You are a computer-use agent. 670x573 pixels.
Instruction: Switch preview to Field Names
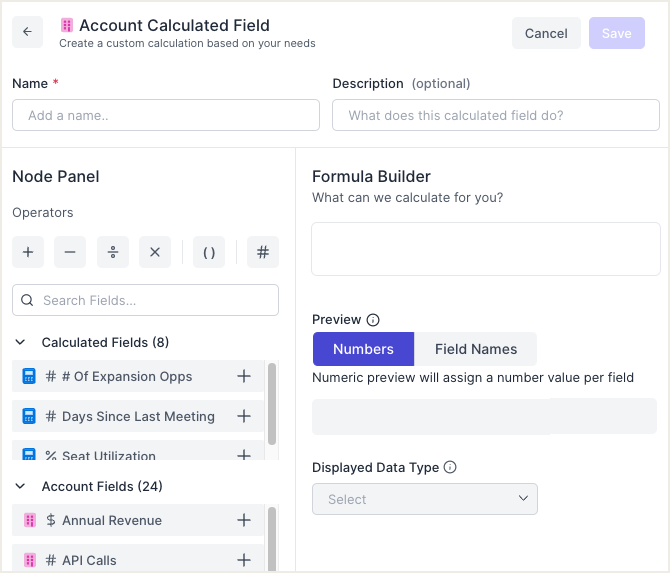[476, 349]
